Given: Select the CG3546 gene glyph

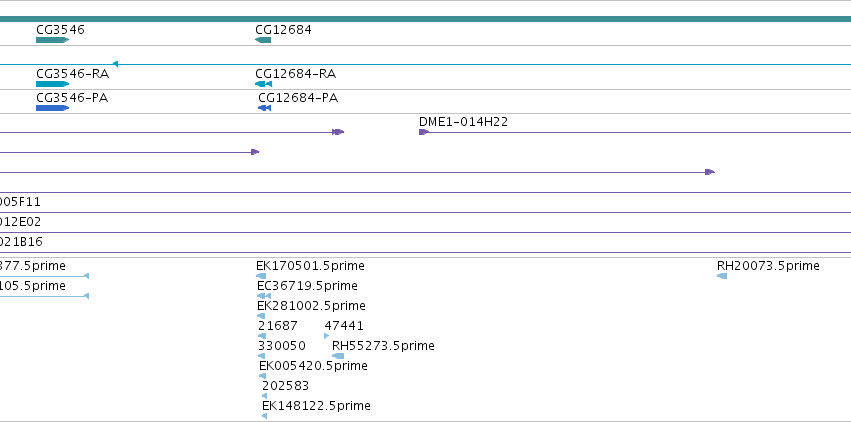Looking at the screenshot, I should (x=53, y=40).
